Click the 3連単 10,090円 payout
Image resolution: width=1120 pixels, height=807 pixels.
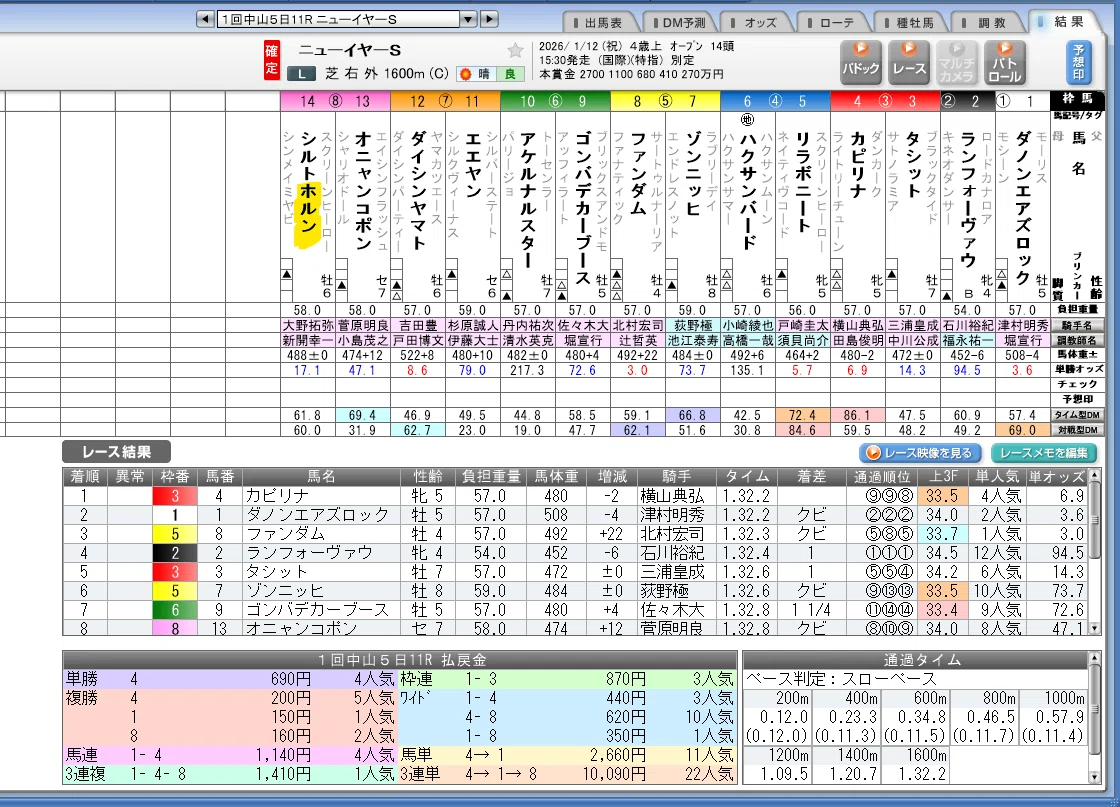(567, 774)
